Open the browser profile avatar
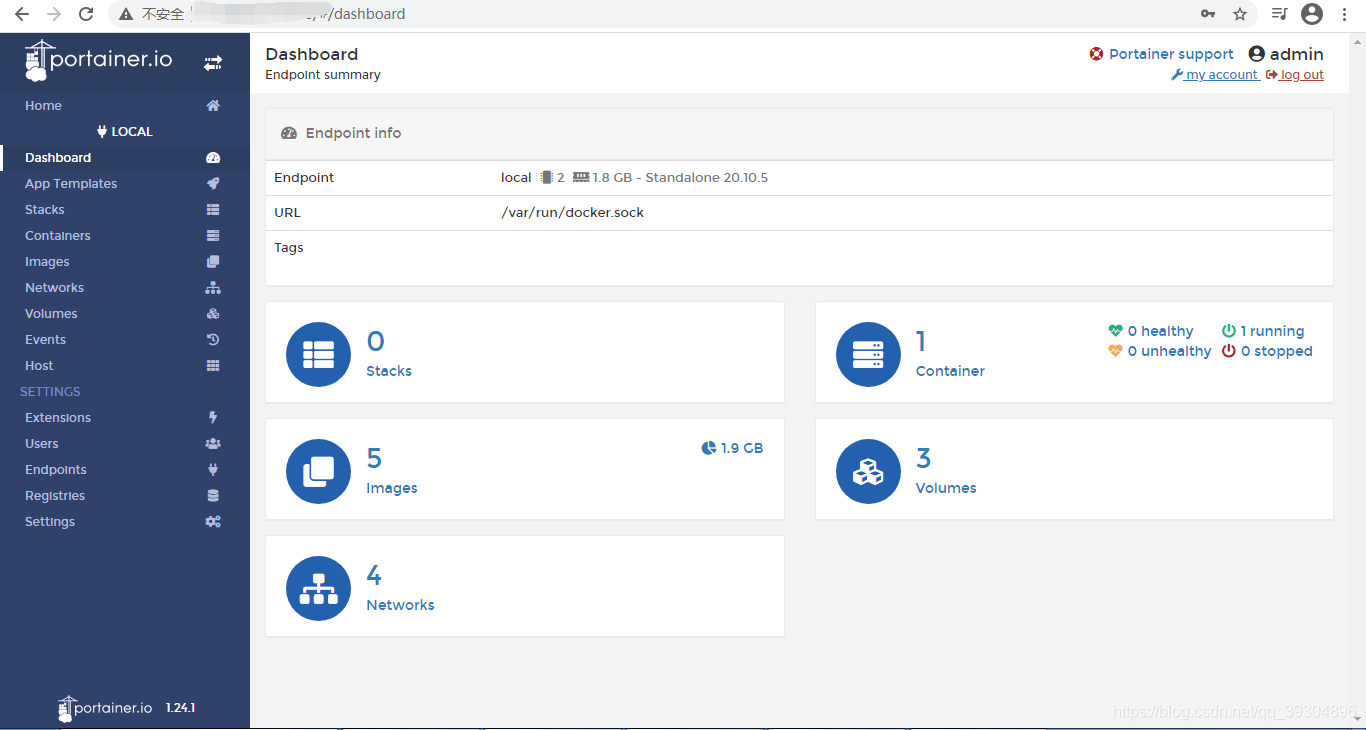This screenshot has width=1366, height=730. [1312, 14]
